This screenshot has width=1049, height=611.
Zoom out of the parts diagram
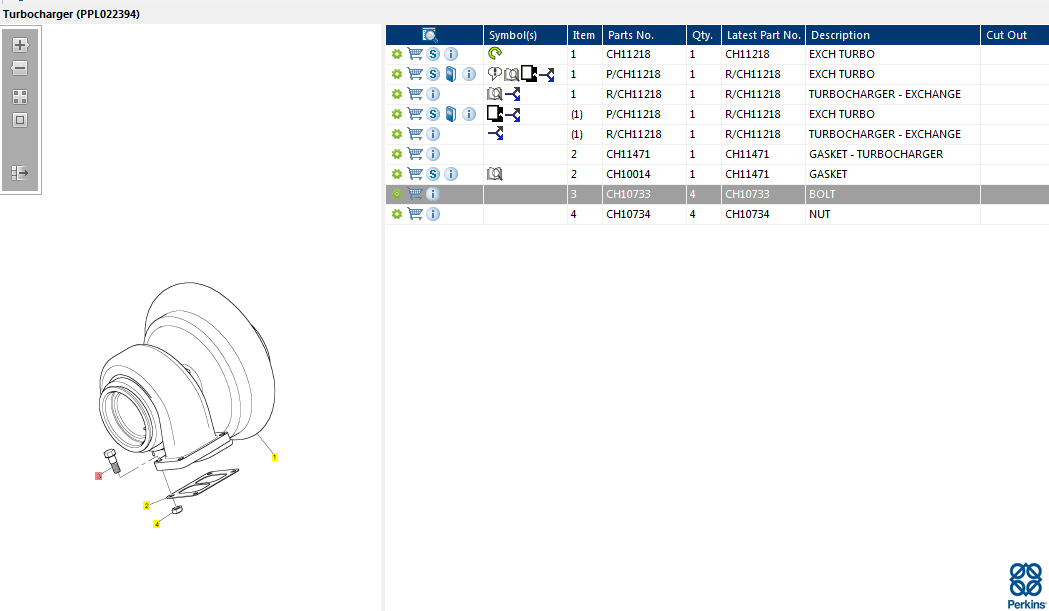20,69
